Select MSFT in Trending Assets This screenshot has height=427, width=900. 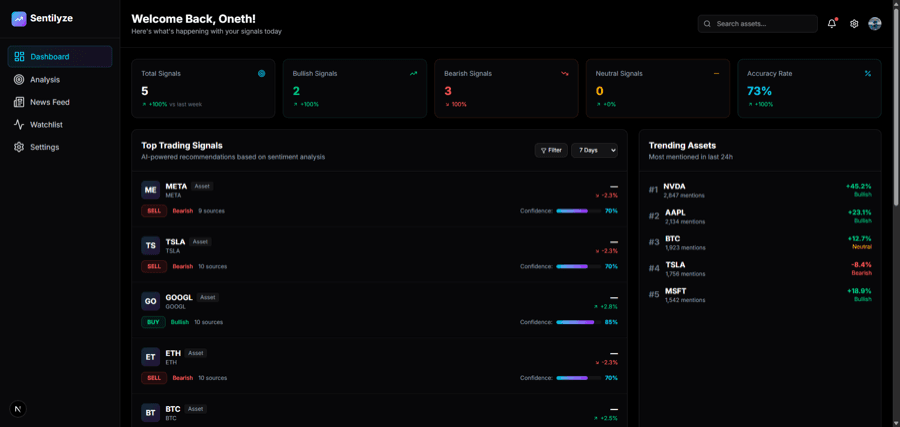(760, 295)
